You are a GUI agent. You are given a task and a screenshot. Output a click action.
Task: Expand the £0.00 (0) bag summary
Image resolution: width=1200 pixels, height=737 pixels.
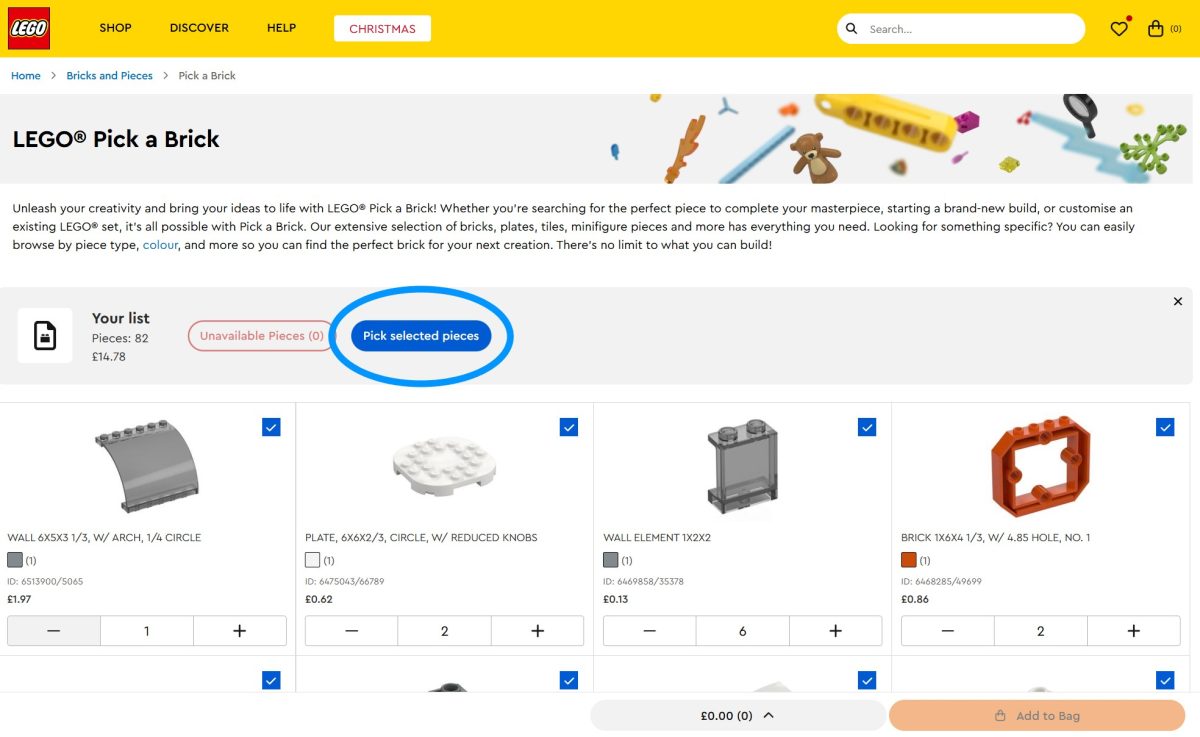(x=738, y=716)
